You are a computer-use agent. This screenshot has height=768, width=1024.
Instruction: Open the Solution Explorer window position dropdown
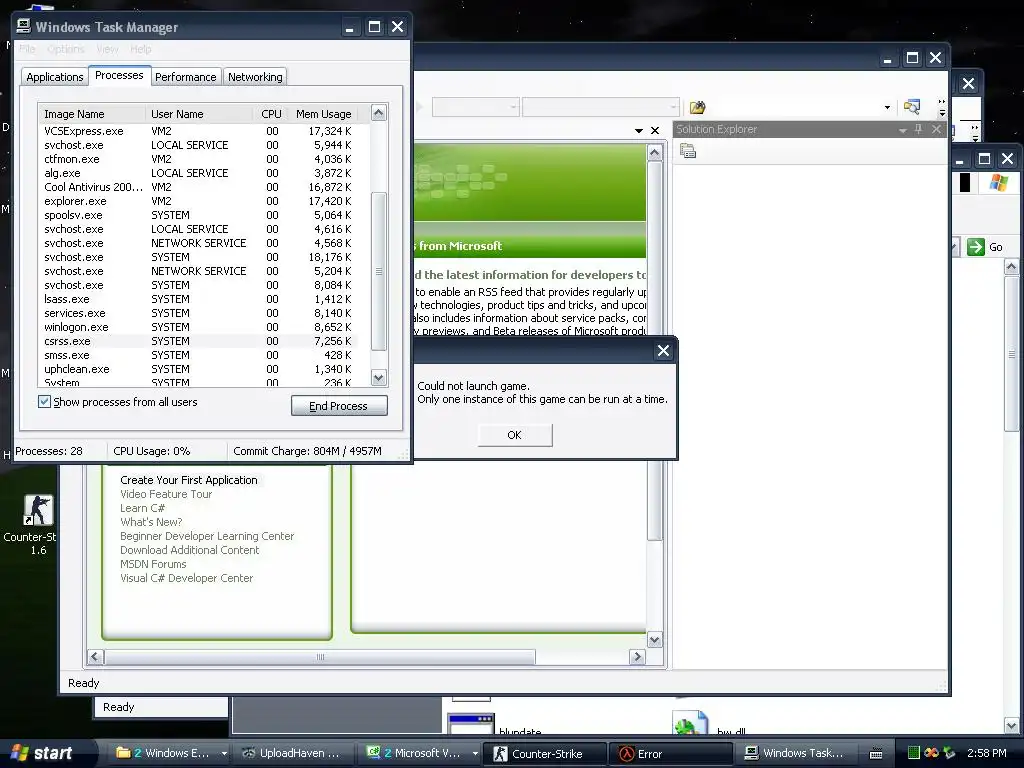pos(903,130)
